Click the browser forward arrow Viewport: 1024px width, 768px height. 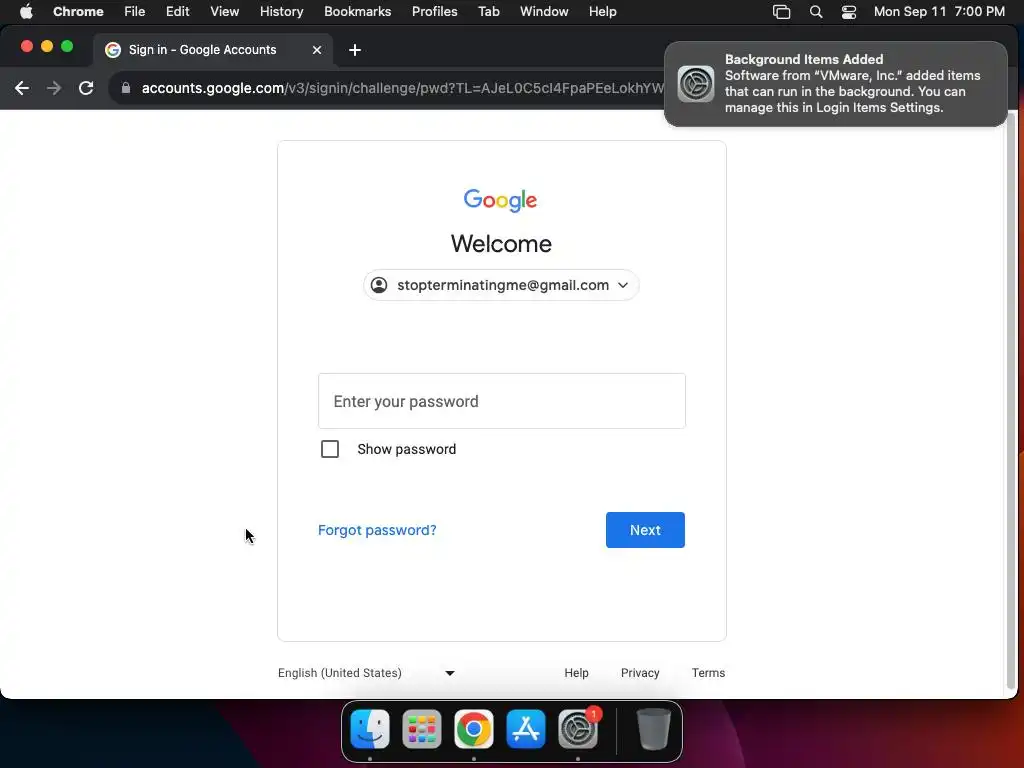(54, 88)
